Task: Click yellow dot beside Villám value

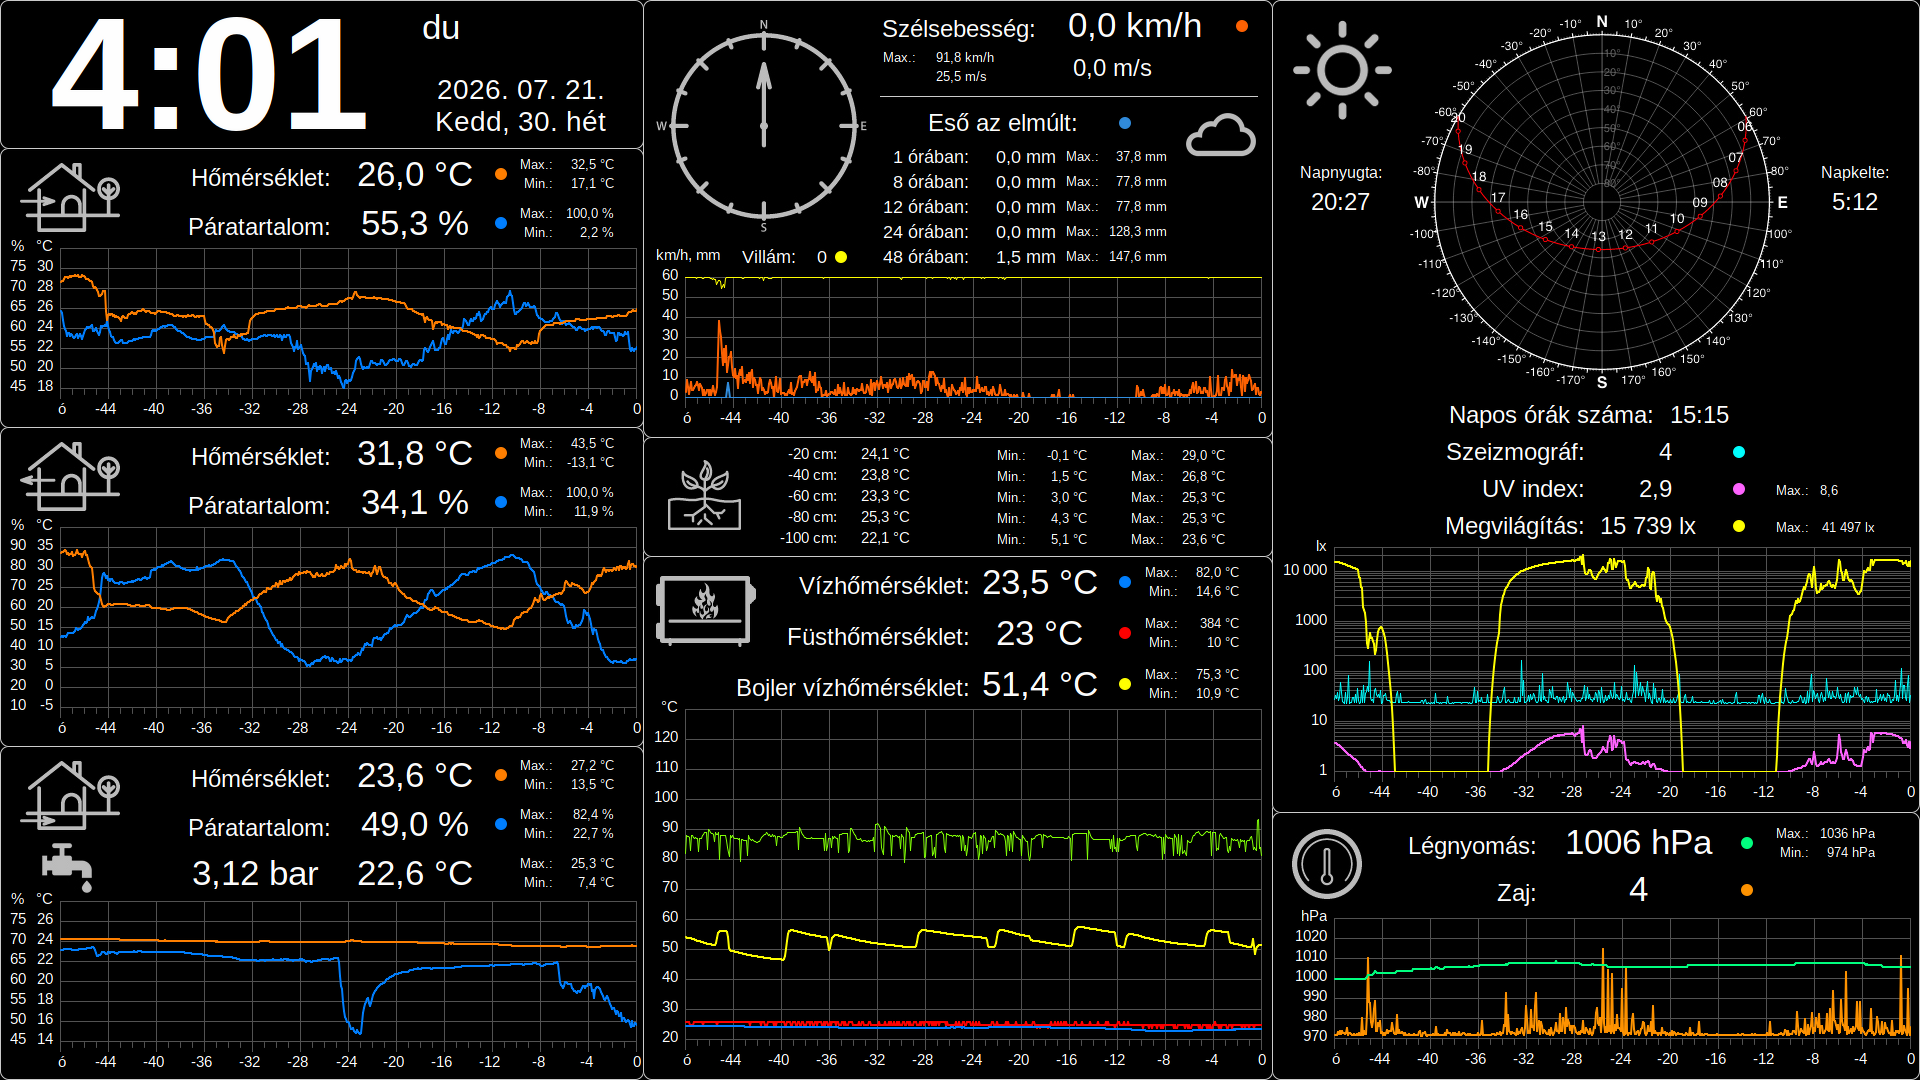Action: (841, 257)
